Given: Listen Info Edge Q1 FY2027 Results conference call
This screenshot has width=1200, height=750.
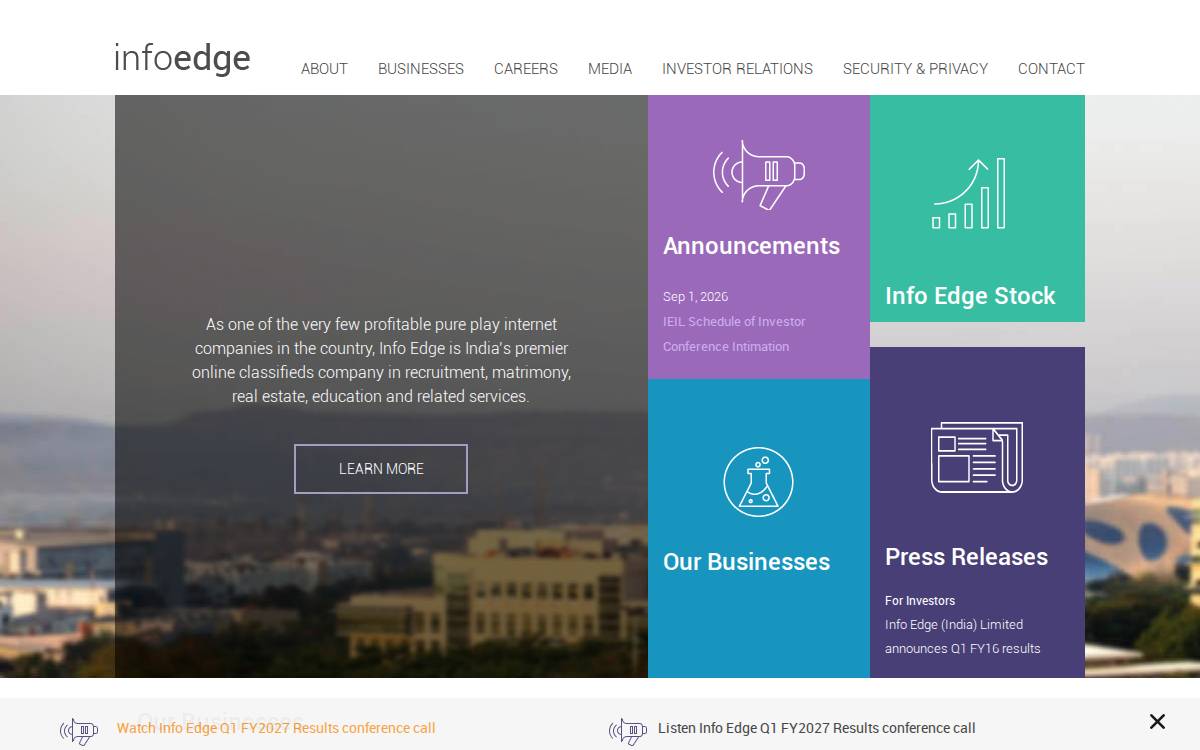Looking at the screenshot, I should [816, 728].
